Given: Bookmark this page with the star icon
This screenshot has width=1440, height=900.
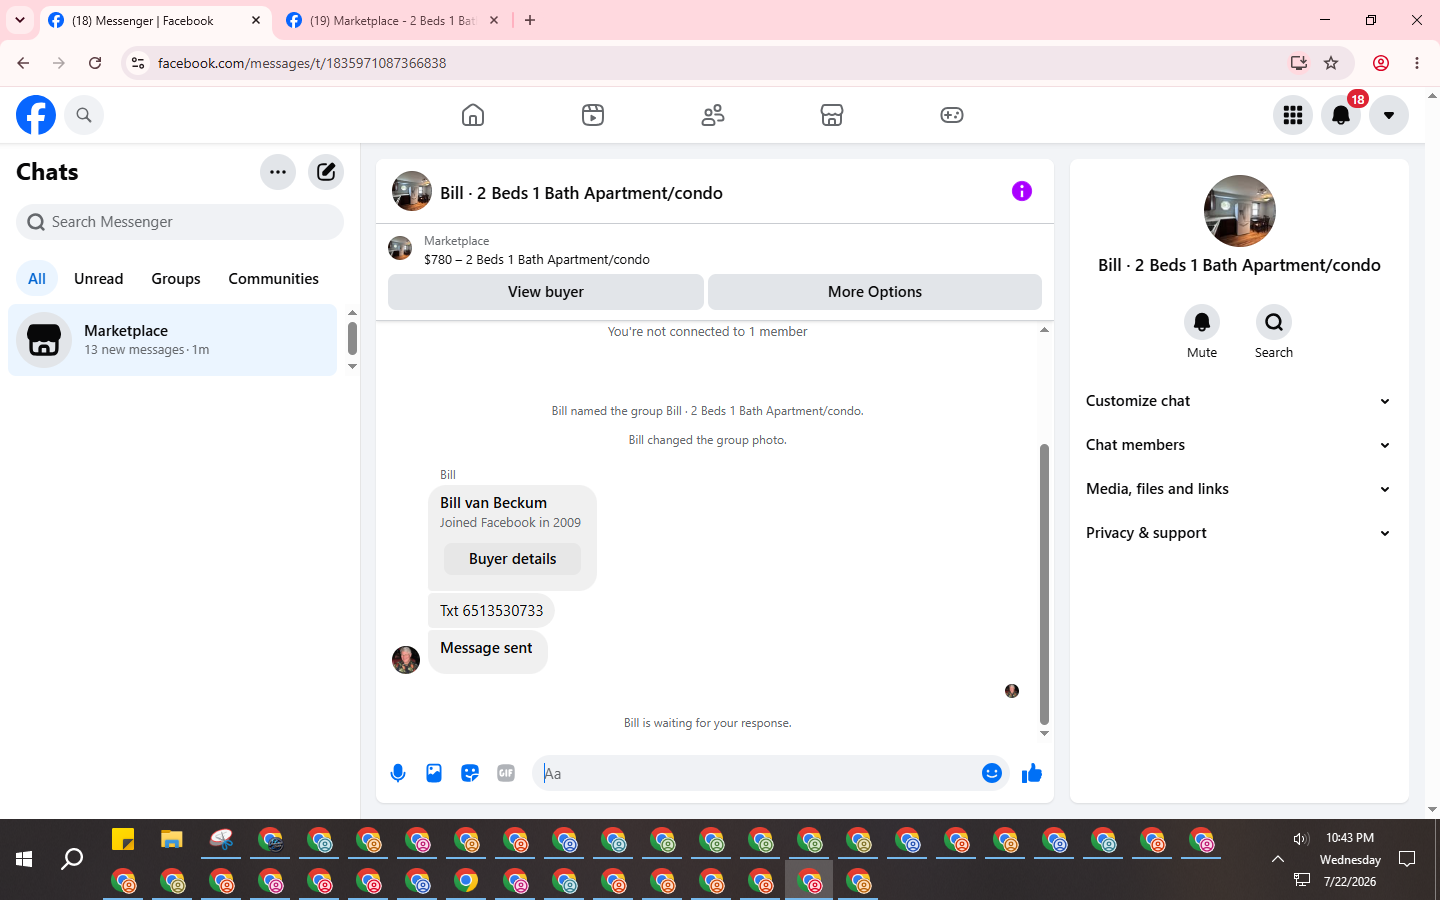Looking at the screenshot, I should (1331, 63).
